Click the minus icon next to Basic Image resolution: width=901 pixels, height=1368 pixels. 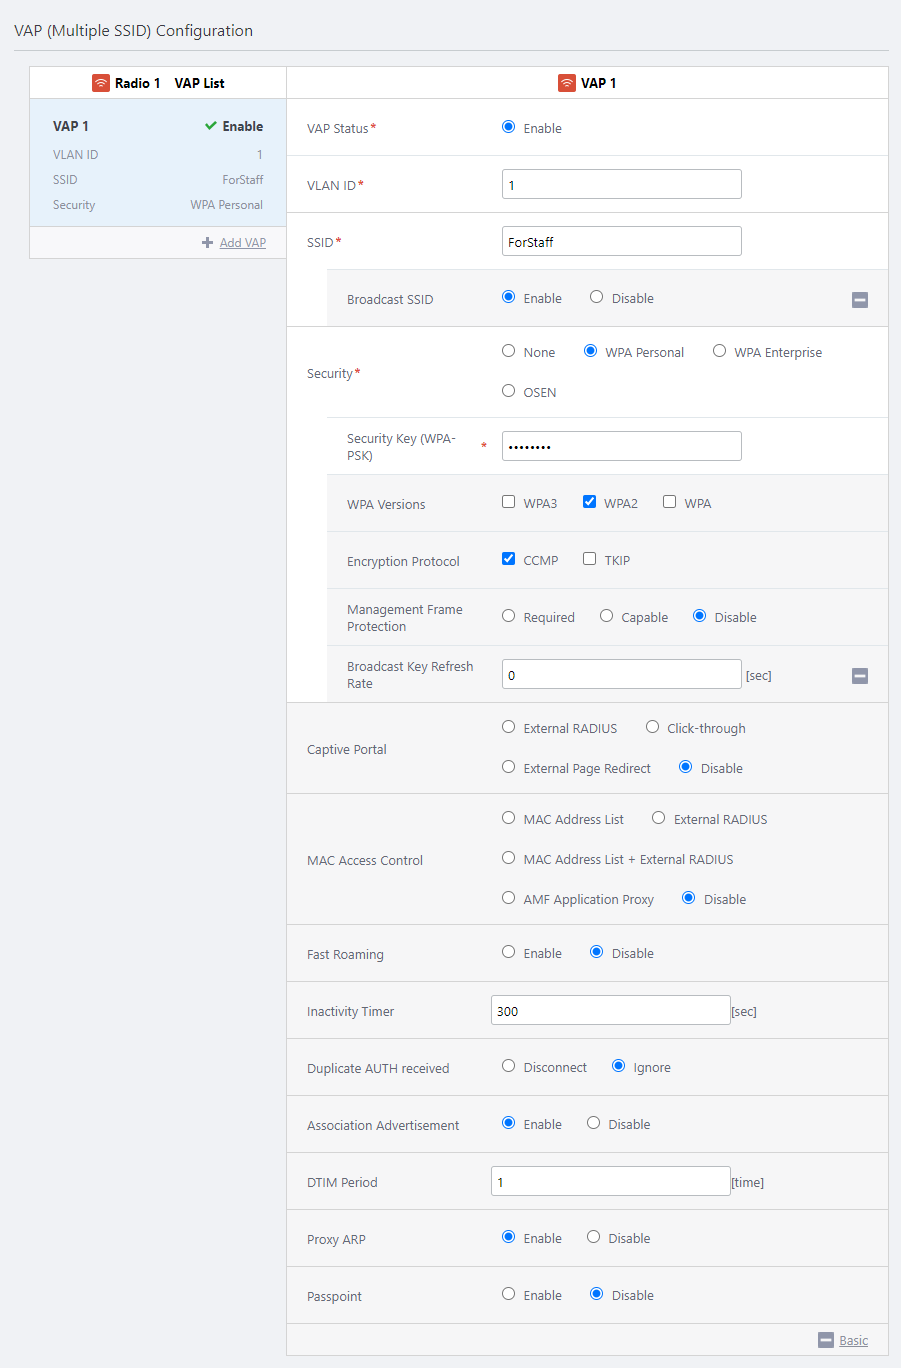(x=826, y=1340)
